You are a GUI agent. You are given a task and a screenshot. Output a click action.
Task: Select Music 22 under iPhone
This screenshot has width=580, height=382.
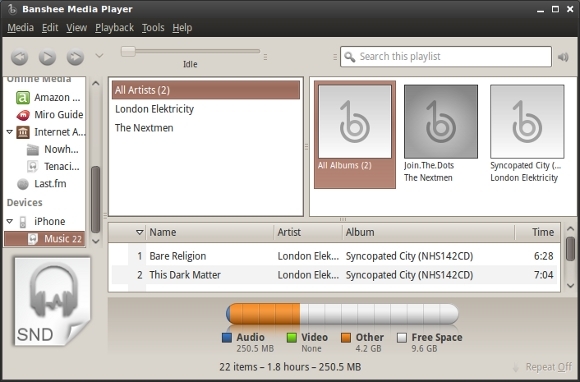(x=44, y=239)
